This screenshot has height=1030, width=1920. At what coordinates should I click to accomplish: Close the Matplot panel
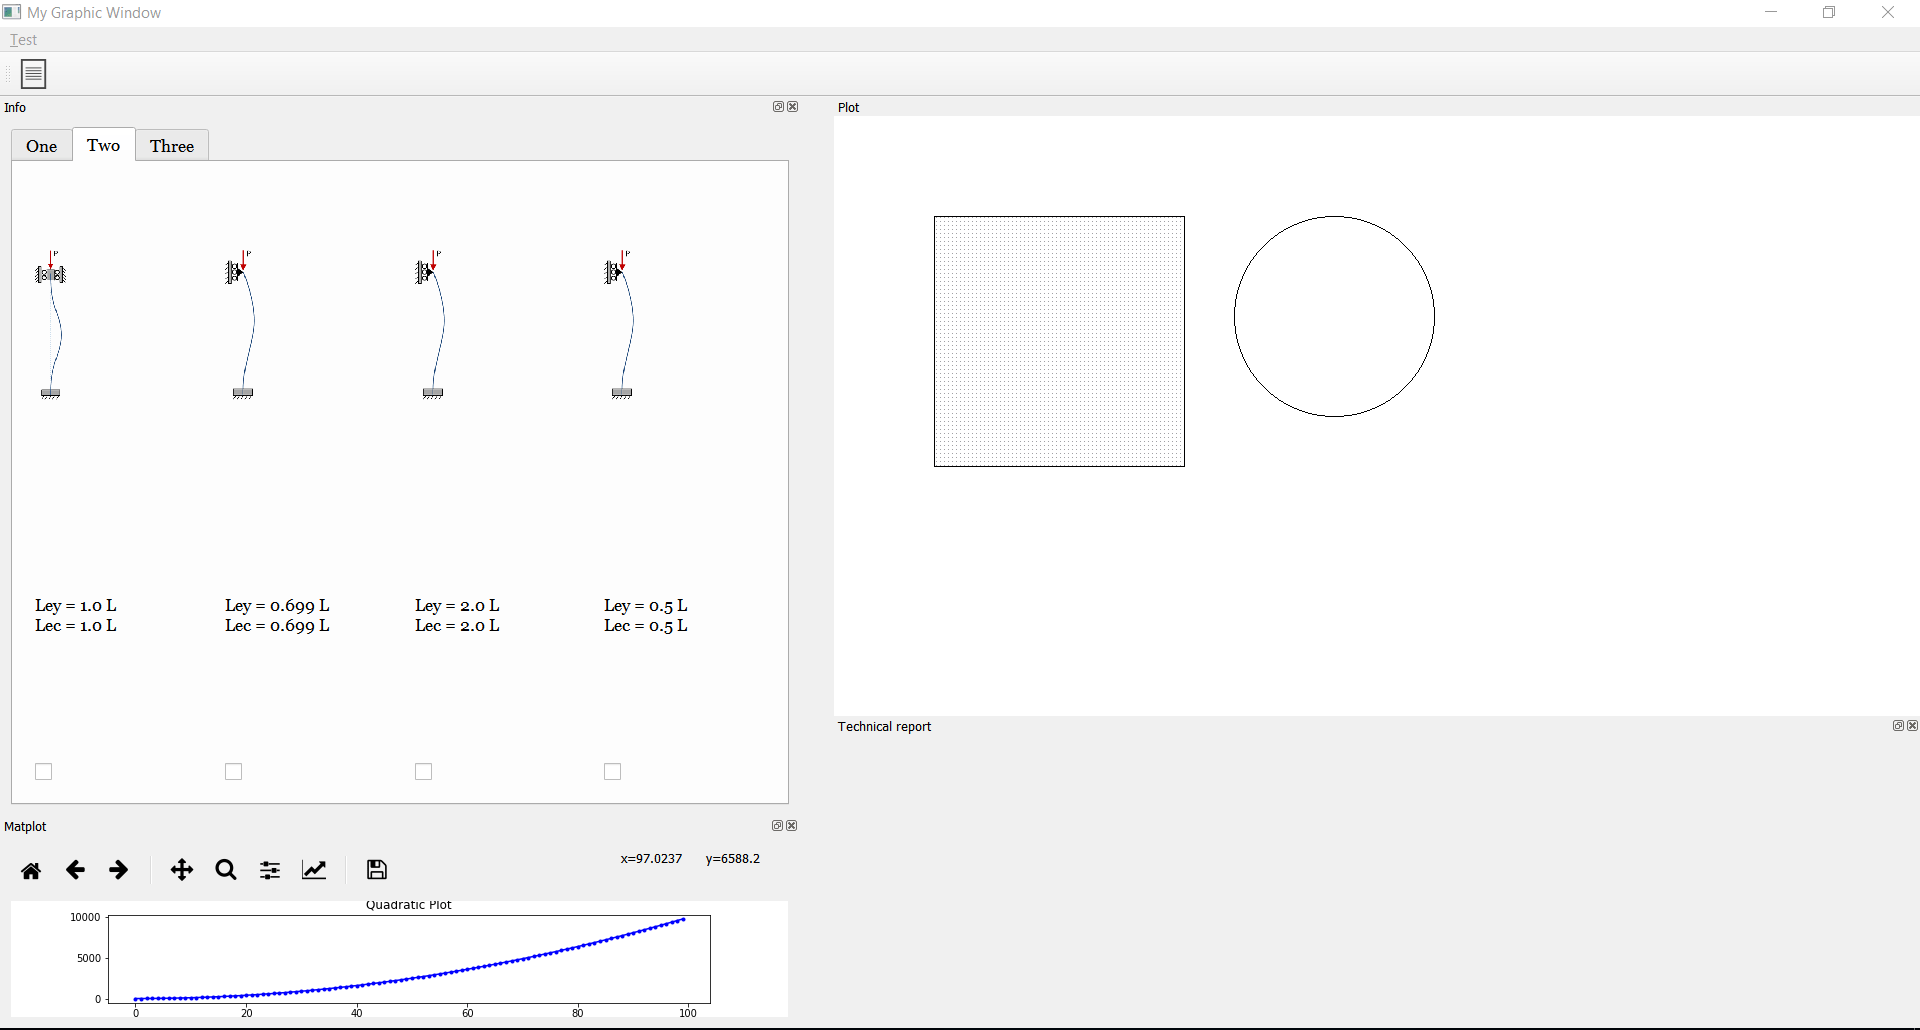coord(791,825)
